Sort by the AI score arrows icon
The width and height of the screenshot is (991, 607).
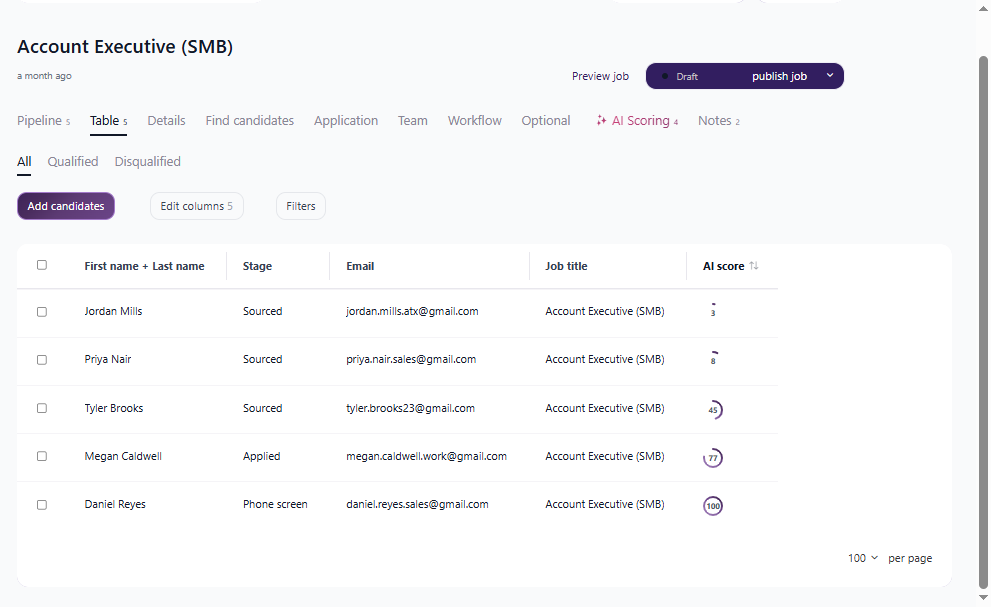(753, 266)
